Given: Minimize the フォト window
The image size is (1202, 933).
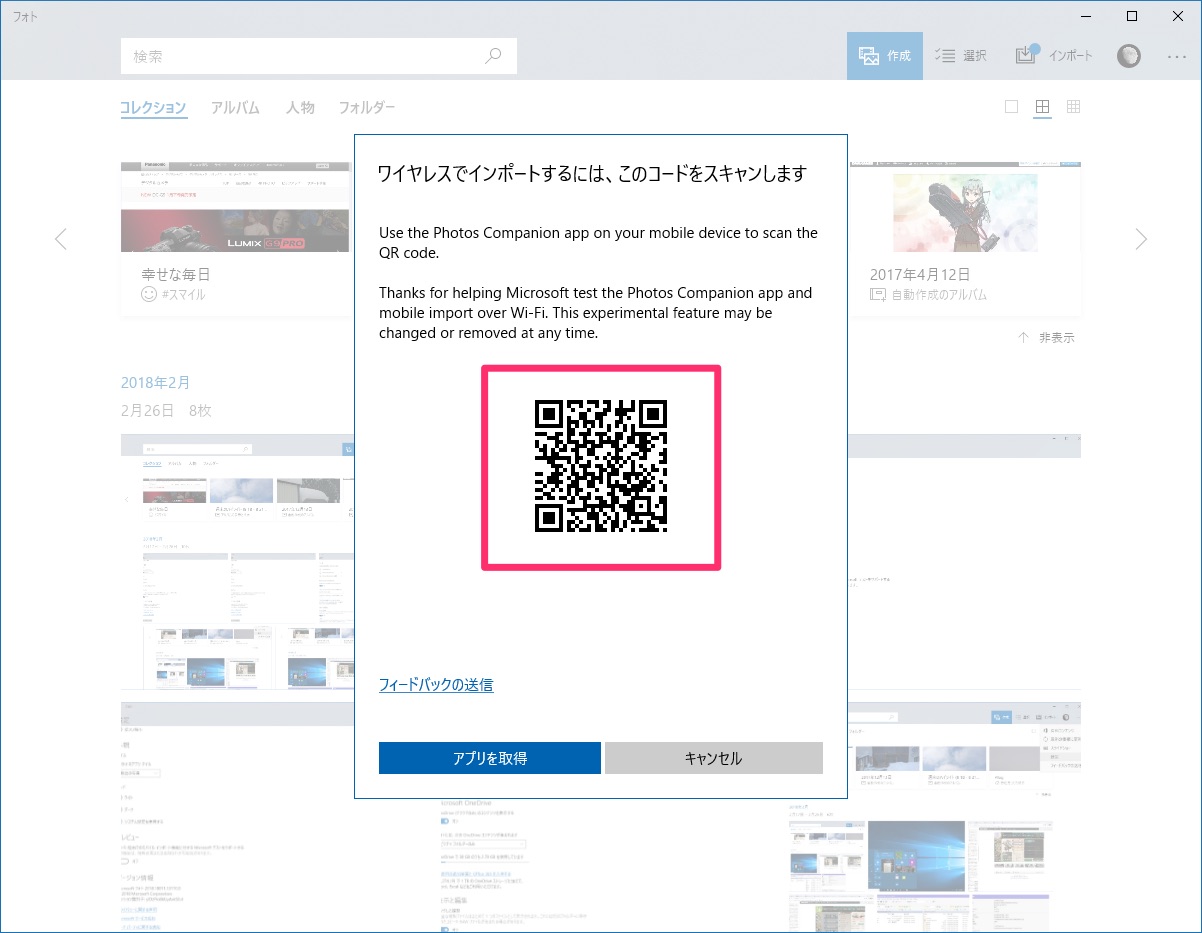Looking at the screenshot, I should click(1086, 15).
